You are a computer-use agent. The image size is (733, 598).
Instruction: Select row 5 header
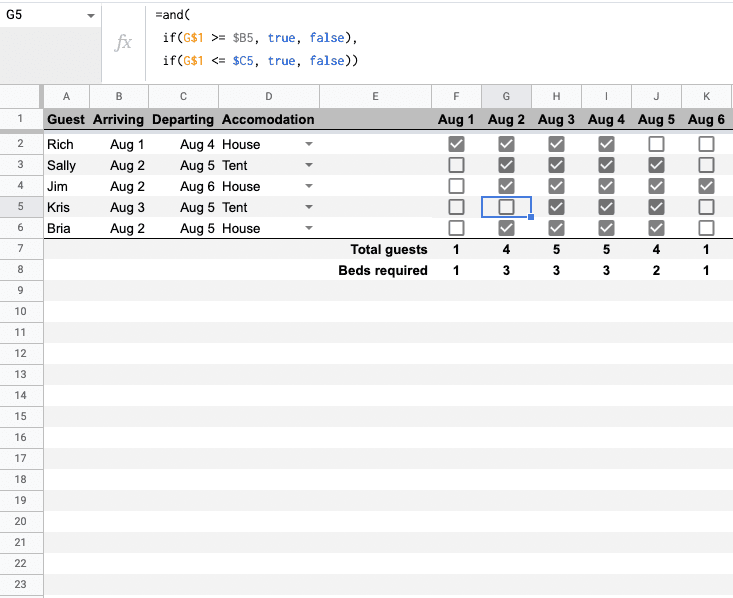(21, 207)
